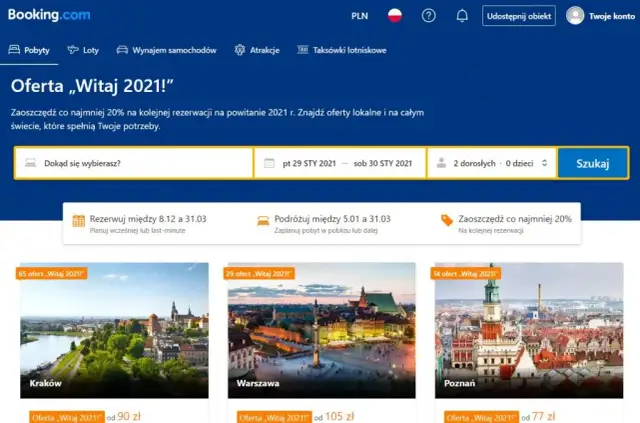
Task: Click Rezerwuj między 8.12 a 31.03 text
Action: [x=148, y=219]
